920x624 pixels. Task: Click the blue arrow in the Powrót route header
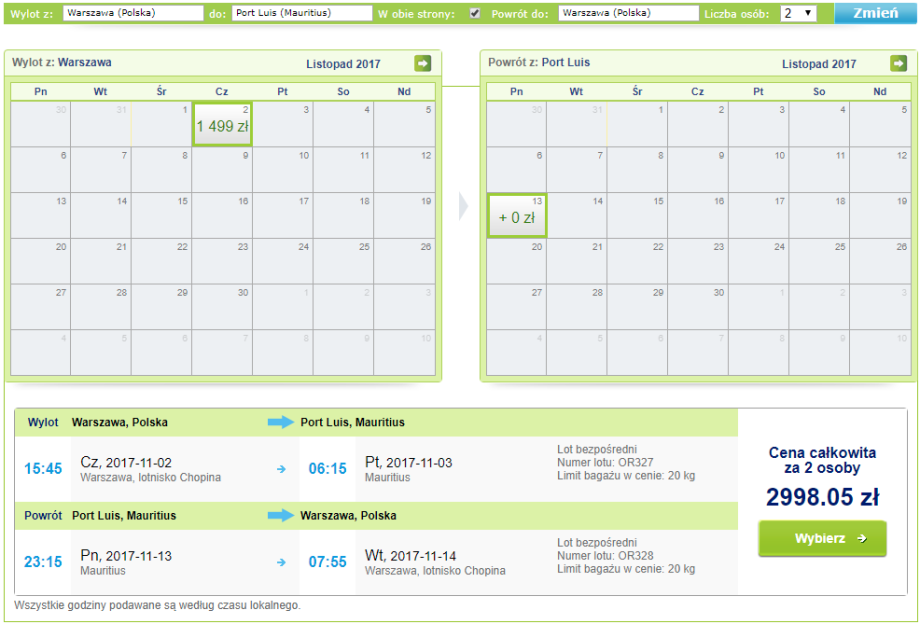coord(281,516)
